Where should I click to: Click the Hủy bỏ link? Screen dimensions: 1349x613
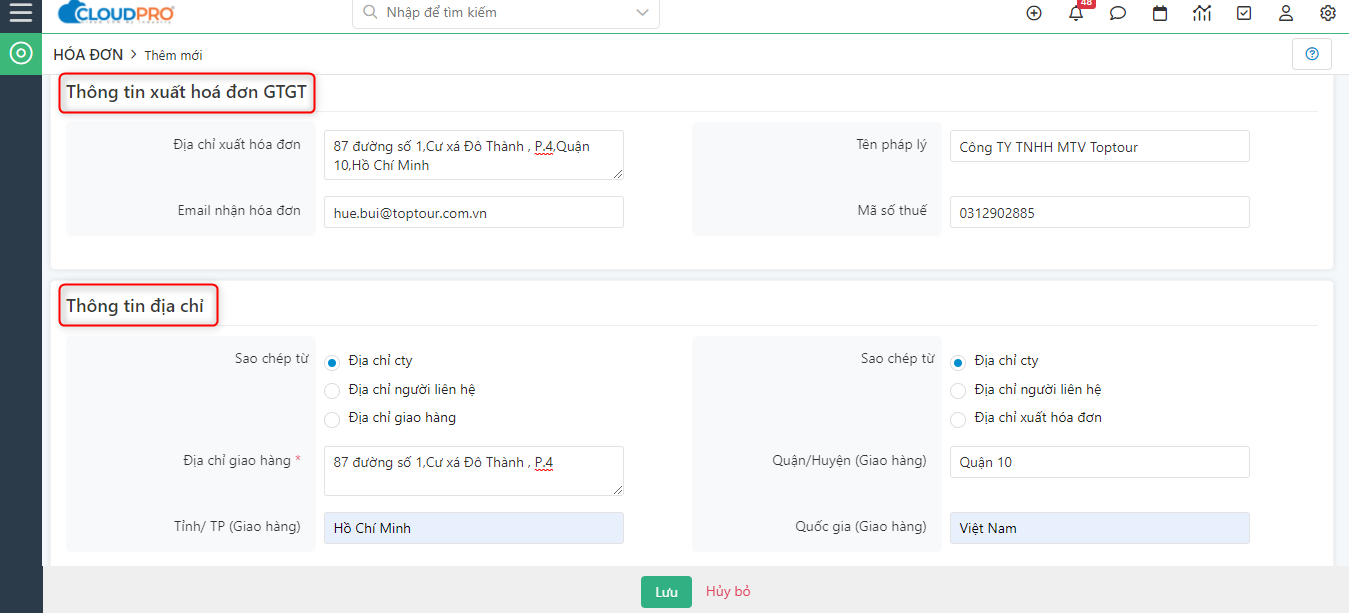coord(728,592)
